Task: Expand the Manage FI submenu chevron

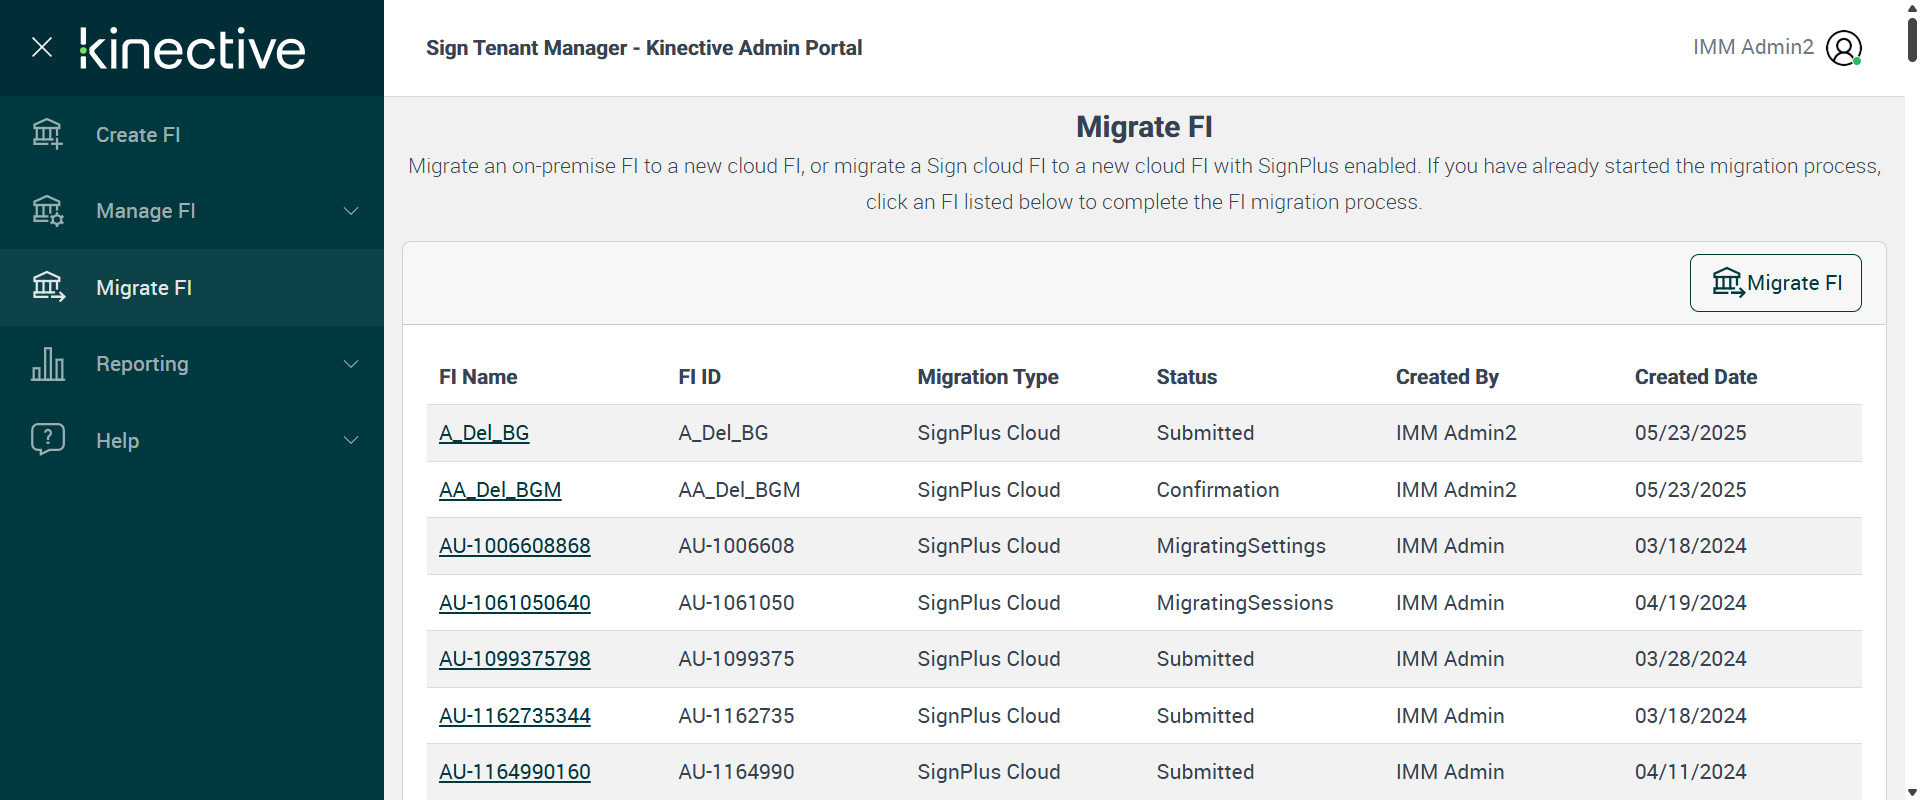Action: (x=351, y=211)
